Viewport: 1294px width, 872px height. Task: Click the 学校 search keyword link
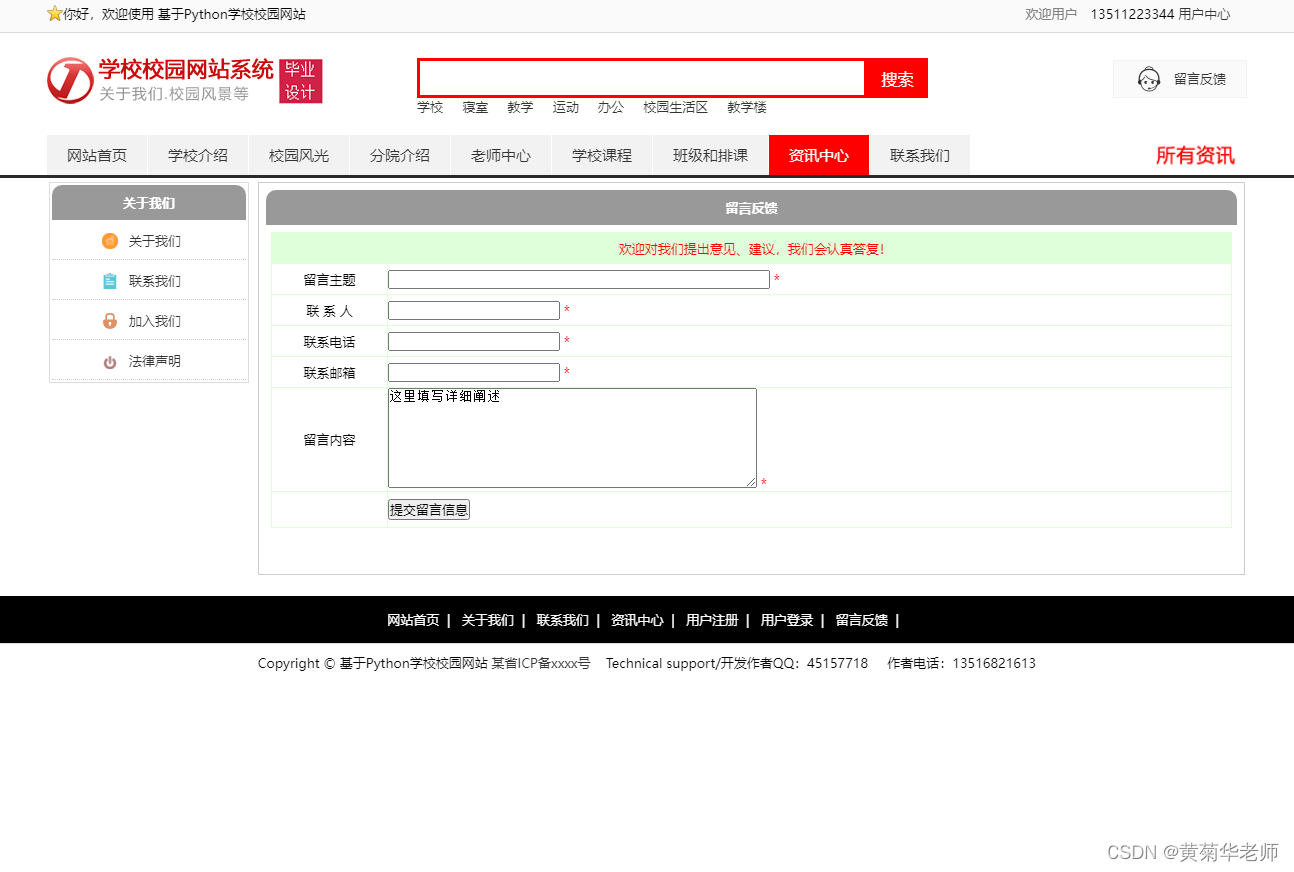coord(430,107)
